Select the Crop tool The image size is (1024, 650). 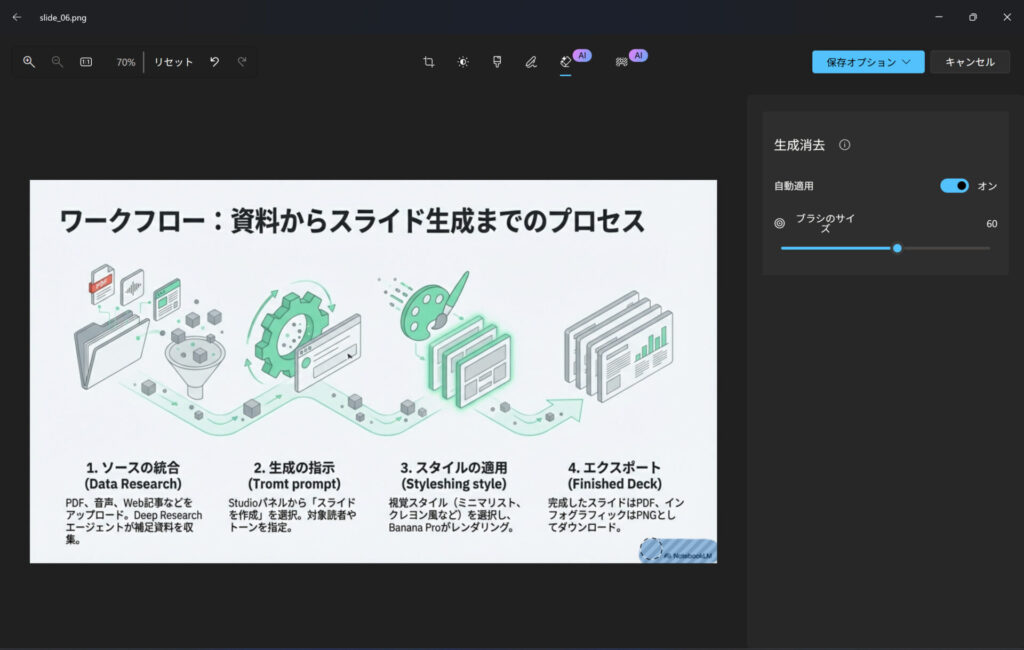point(428,61)
